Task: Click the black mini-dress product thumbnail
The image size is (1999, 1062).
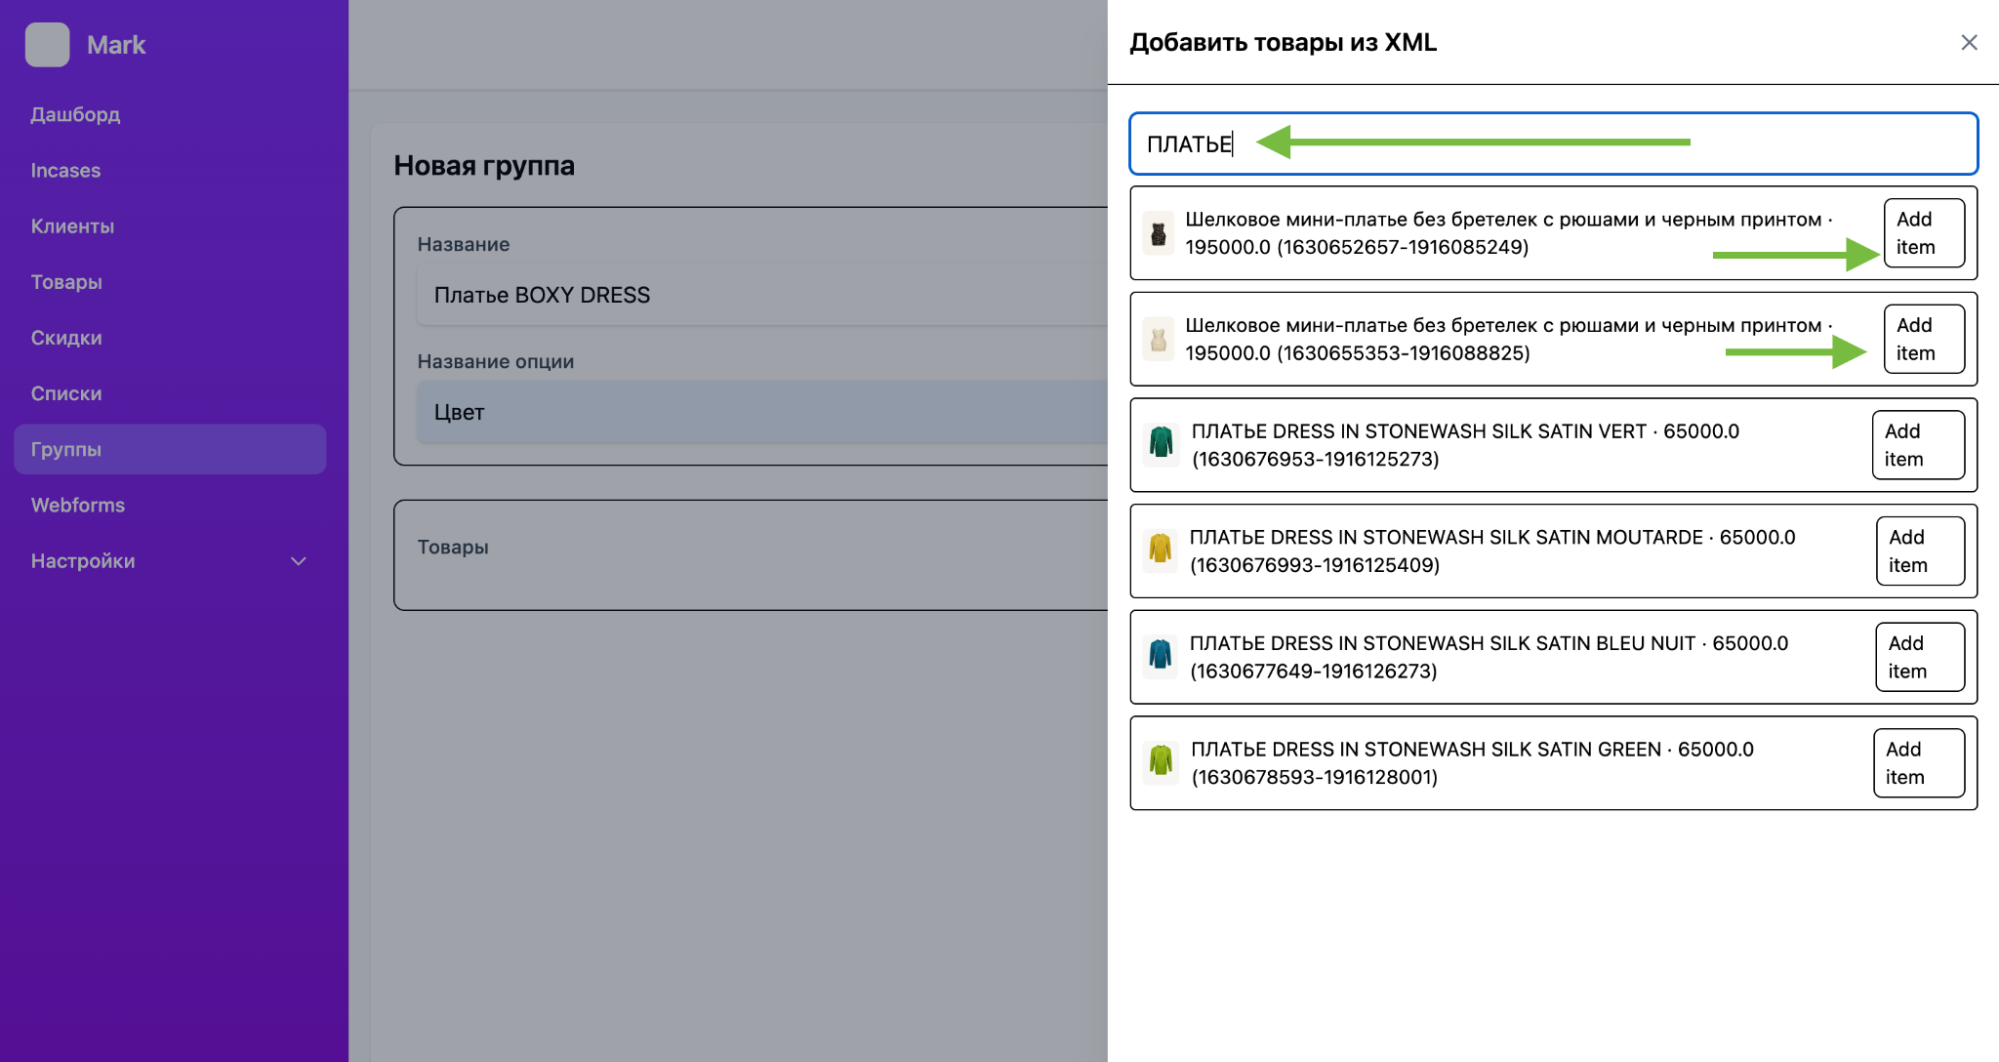Action: 1158,234
